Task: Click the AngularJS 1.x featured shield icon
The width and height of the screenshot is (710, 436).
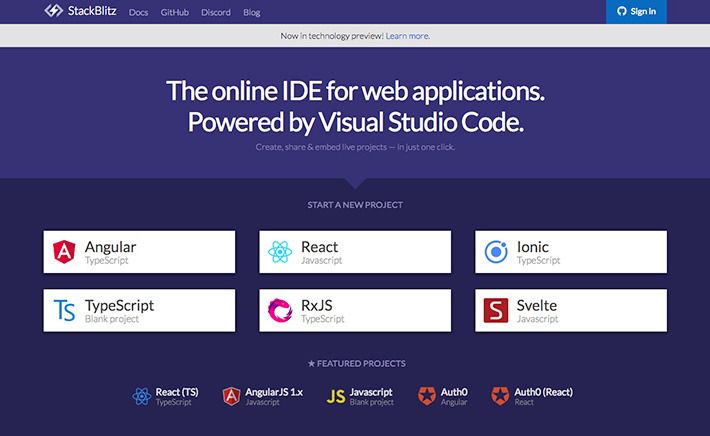Action: [x=231, y=396]
